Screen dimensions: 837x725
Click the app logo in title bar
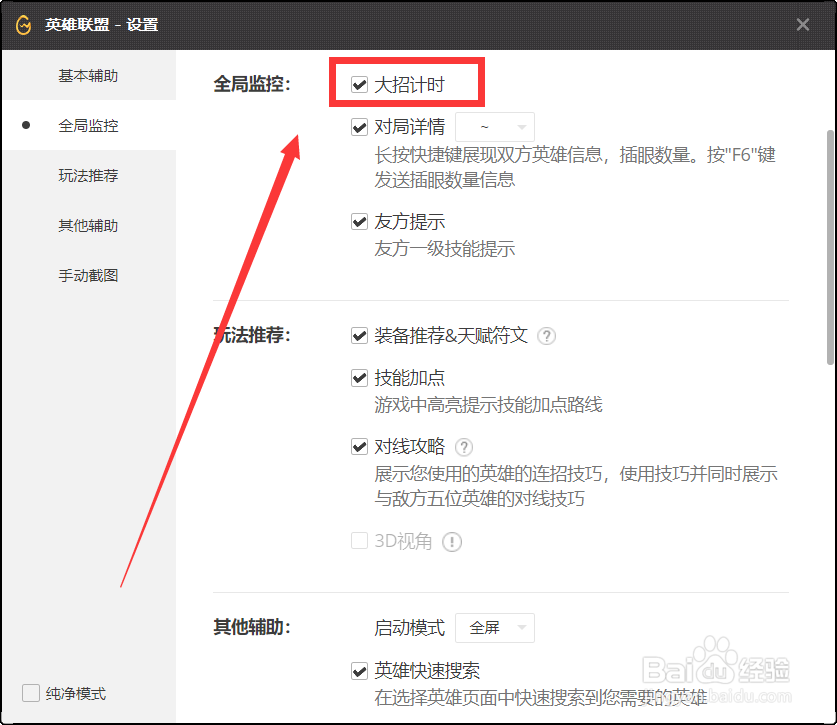click(23, 25)
